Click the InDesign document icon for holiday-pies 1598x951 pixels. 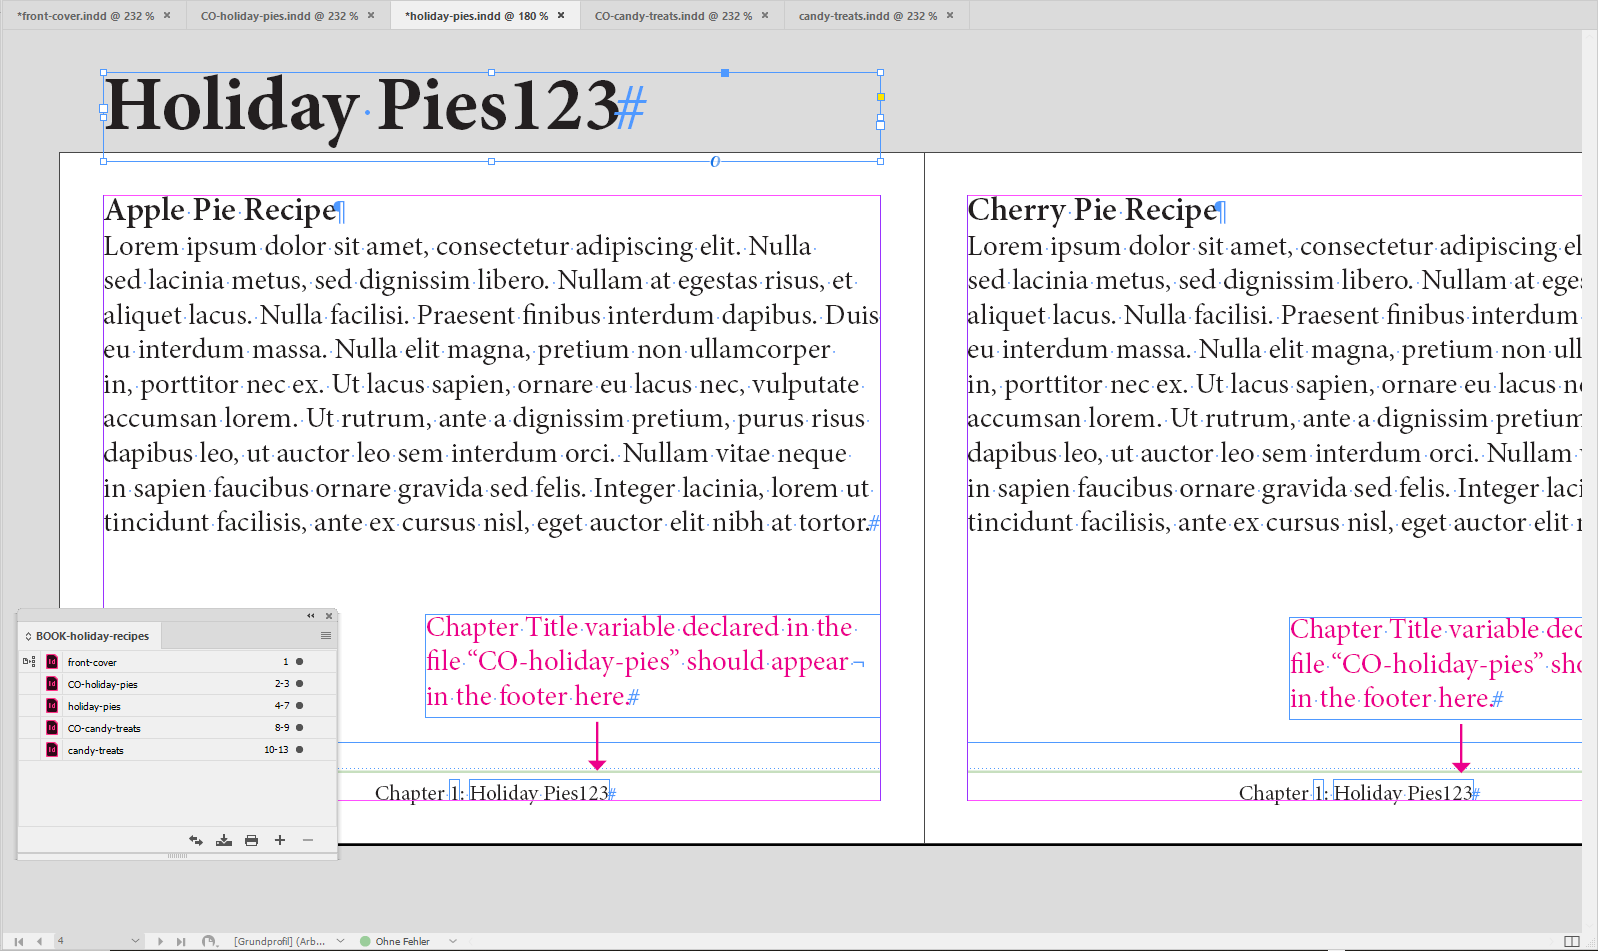point(52,706)
